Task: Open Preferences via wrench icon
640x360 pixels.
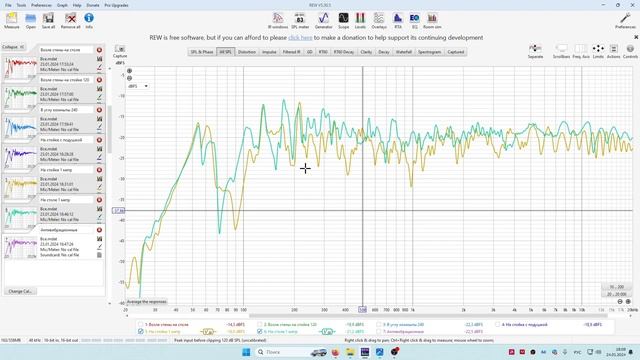Action: click(625, 20)
